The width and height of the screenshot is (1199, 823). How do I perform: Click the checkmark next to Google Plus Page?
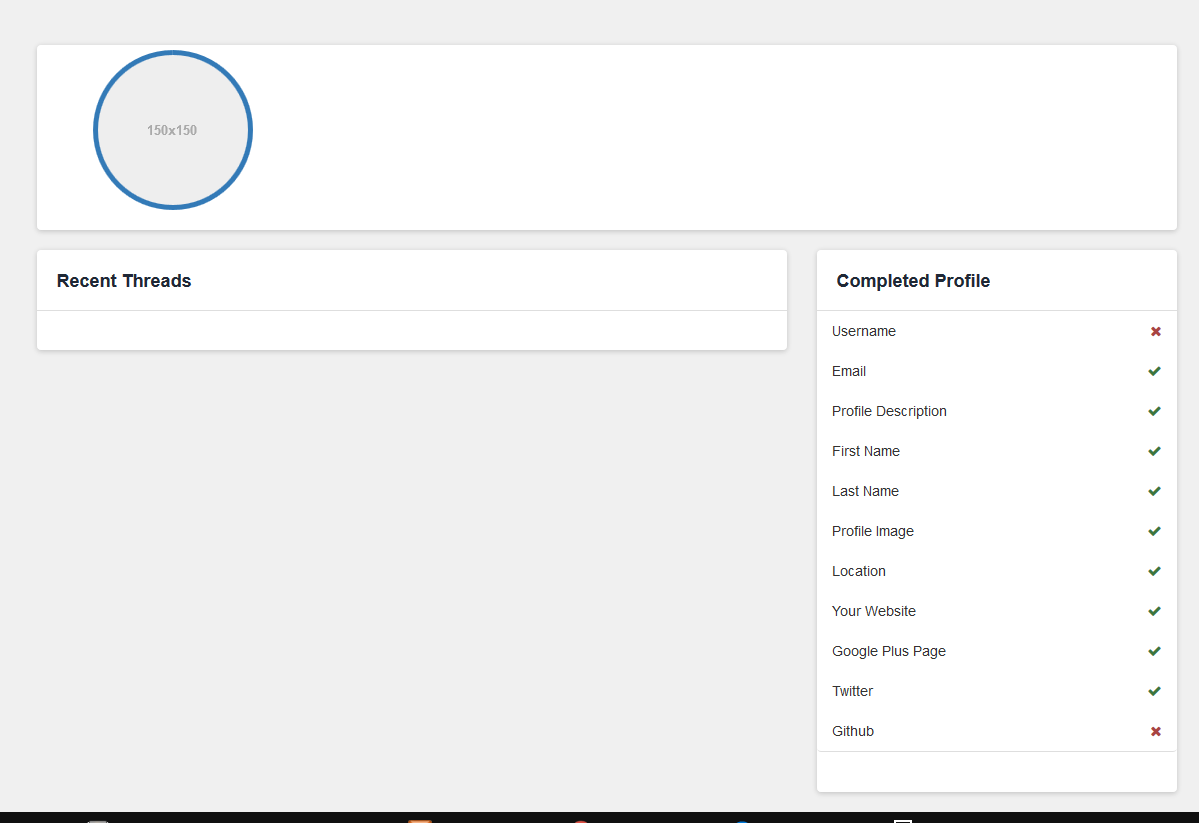tap(1155, 651)
